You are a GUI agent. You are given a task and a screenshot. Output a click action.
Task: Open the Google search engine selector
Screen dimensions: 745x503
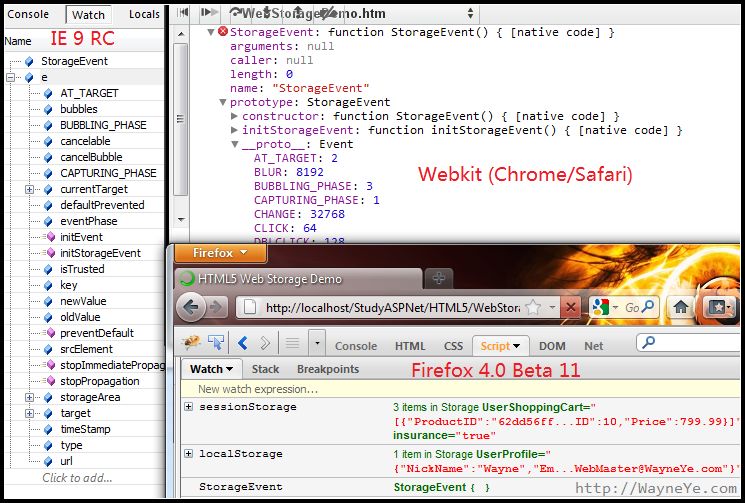click(x=604, y=308)
